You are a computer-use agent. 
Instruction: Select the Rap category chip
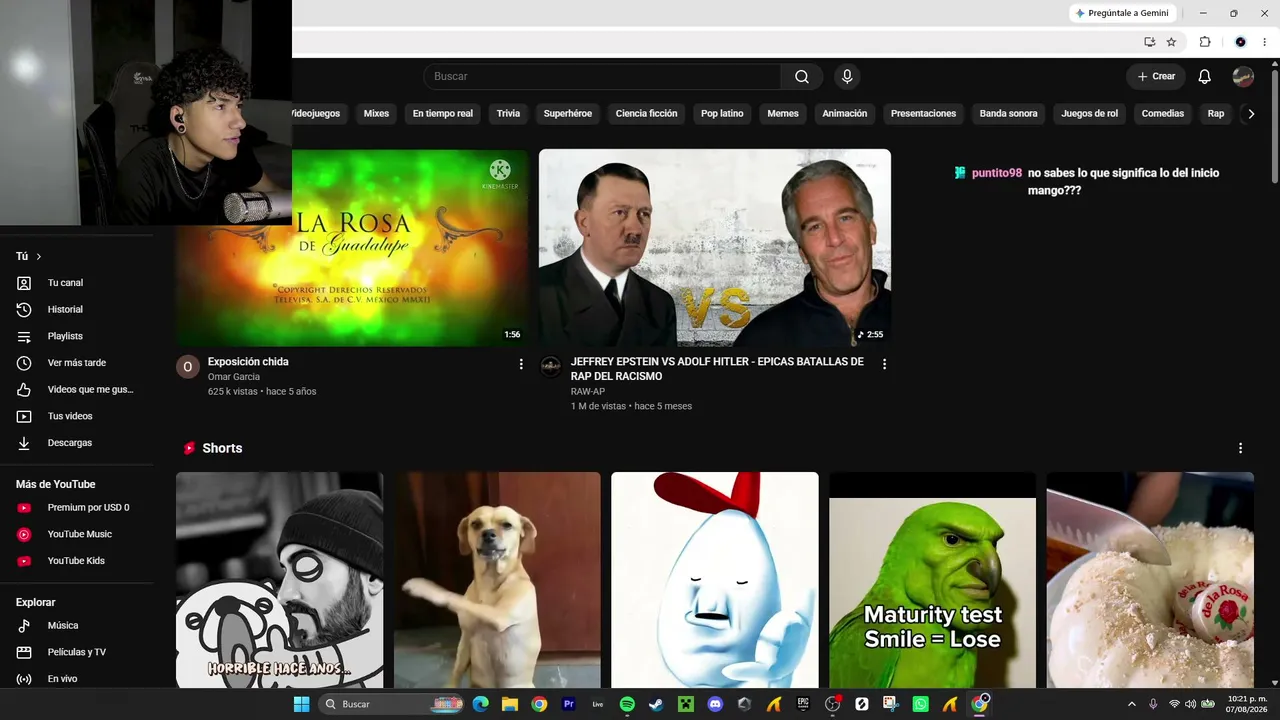tap(1216, 114)
